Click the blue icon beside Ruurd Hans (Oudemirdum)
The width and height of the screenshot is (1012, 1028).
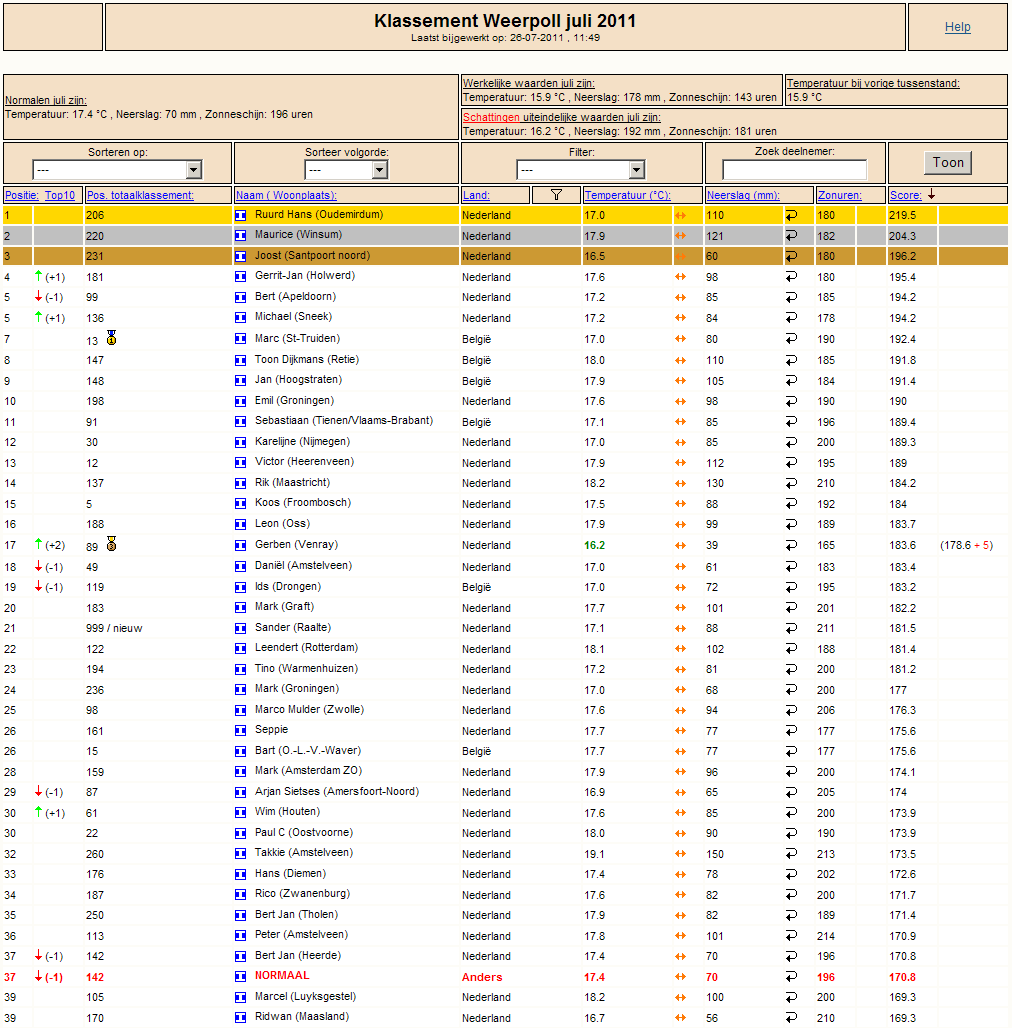[241, 215]
